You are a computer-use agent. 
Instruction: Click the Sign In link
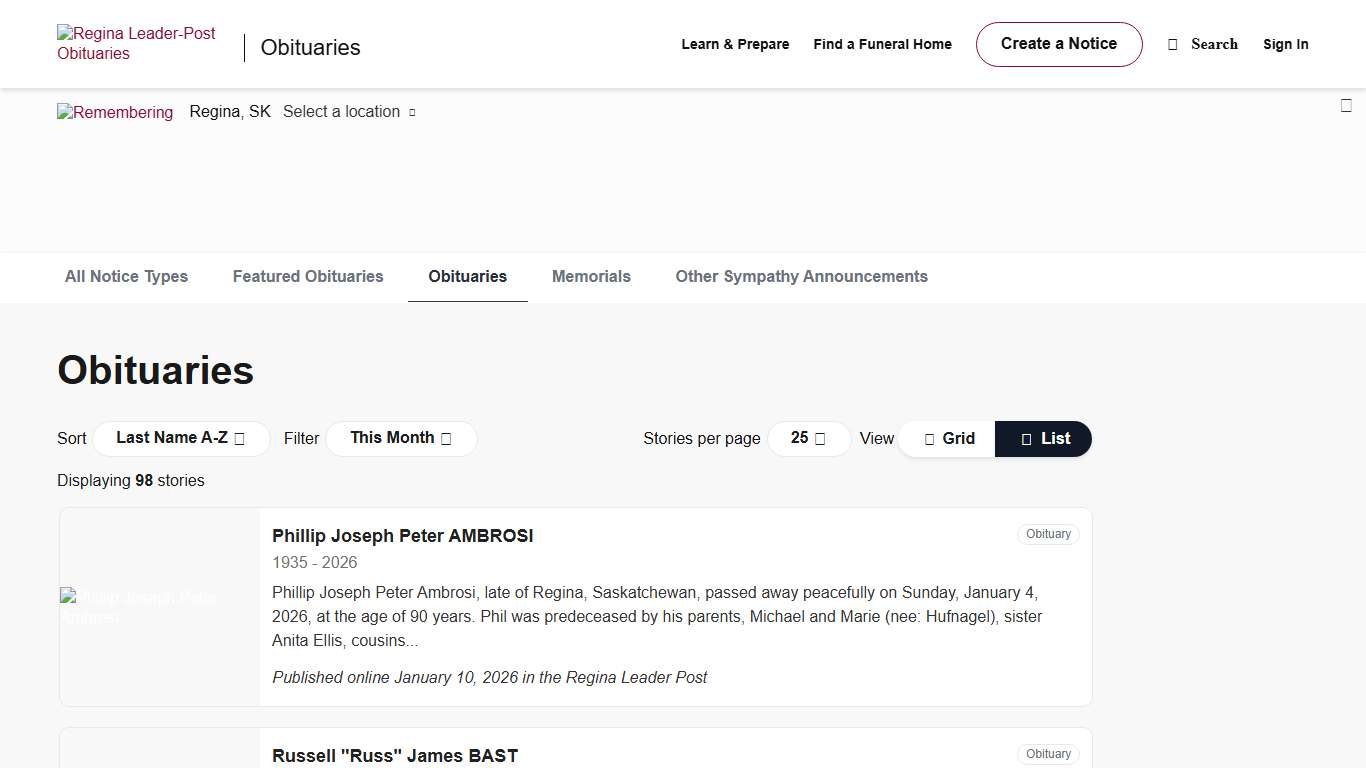pyautogui.click(x=1285, y=44)
